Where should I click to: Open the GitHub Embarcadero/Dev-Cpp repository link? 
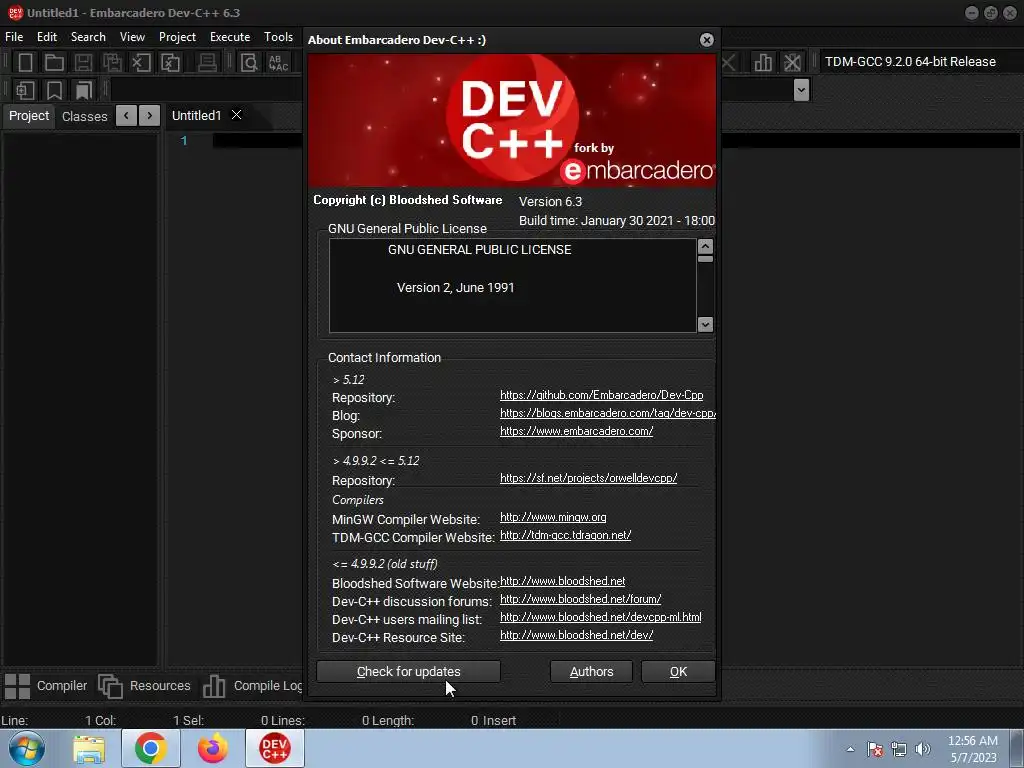(x=601, y=395)
